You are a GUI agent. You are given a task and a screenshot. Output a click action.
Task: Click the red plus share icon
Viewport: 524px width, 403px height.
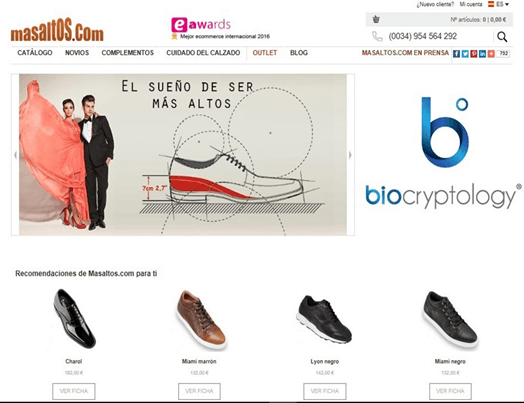coord(491,53)
